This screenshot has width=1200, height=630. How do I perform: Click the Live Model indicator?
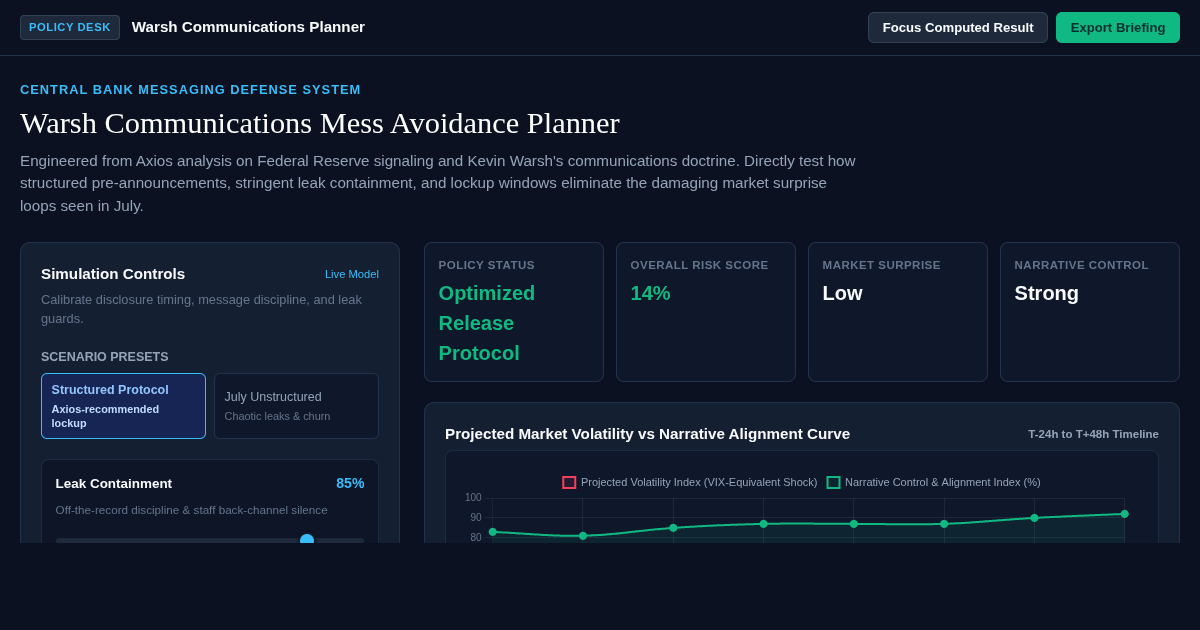(352, 274)
